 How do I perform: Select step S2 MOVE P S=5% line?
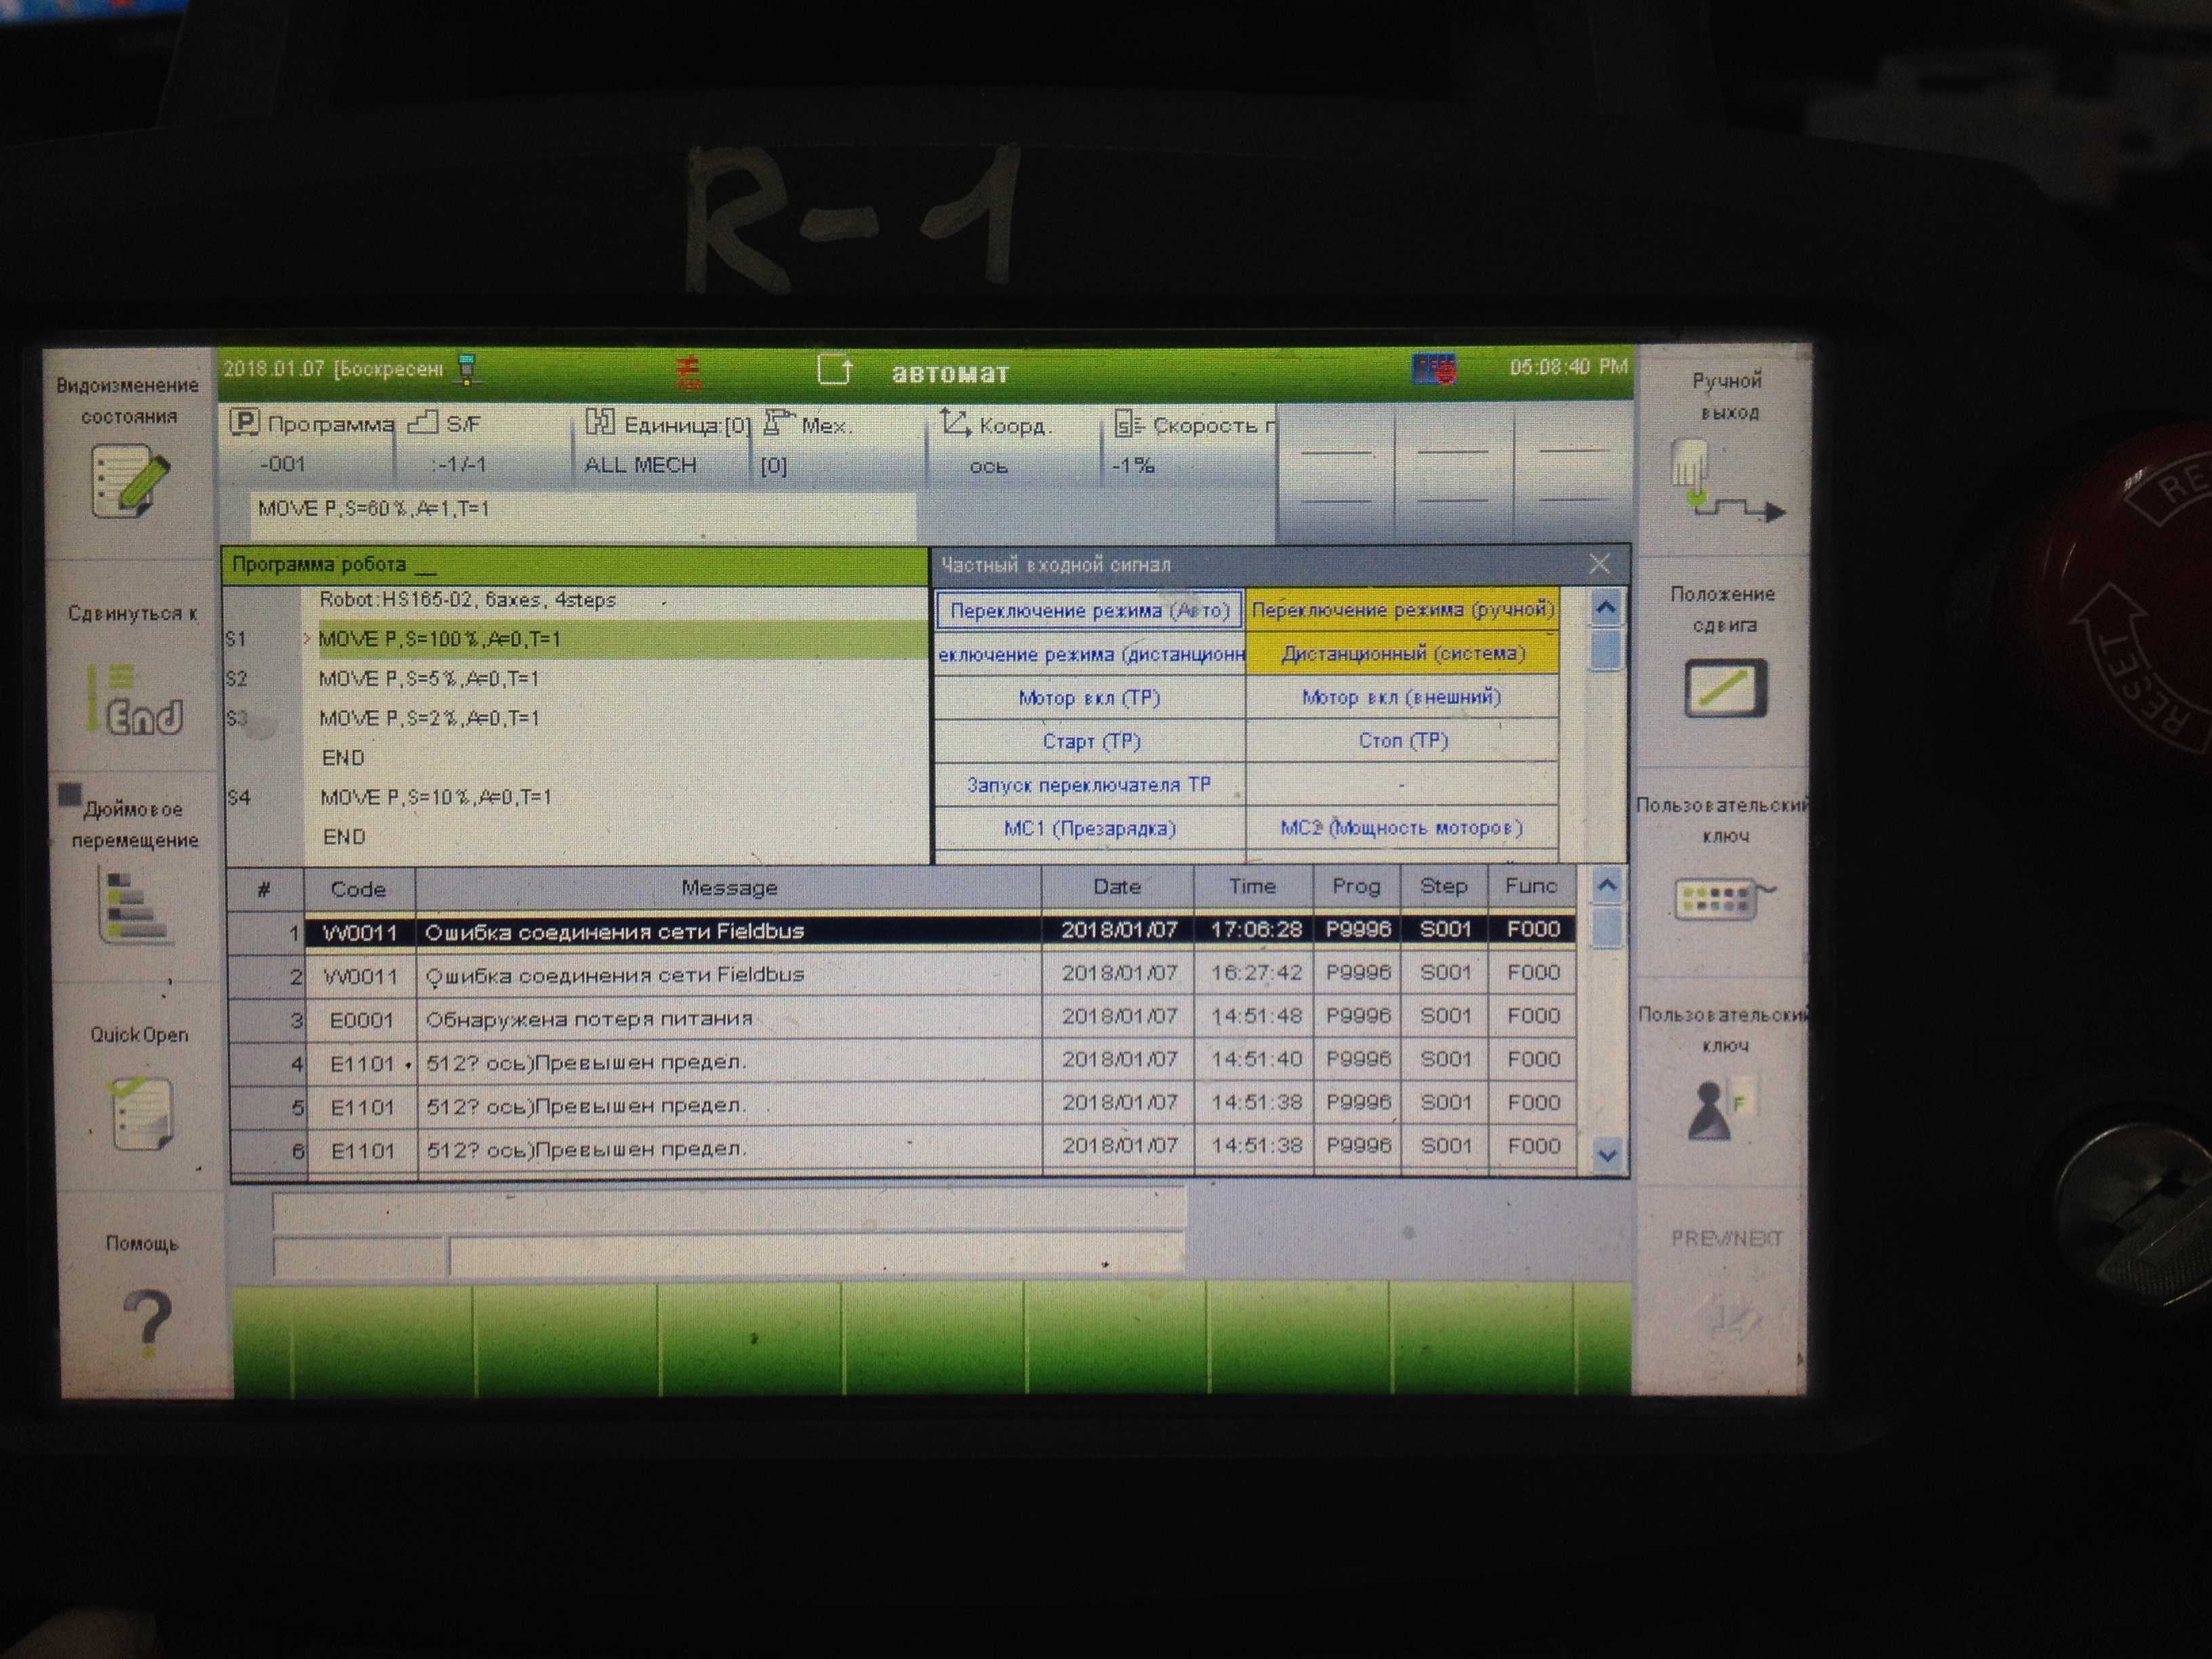(430, 679)
